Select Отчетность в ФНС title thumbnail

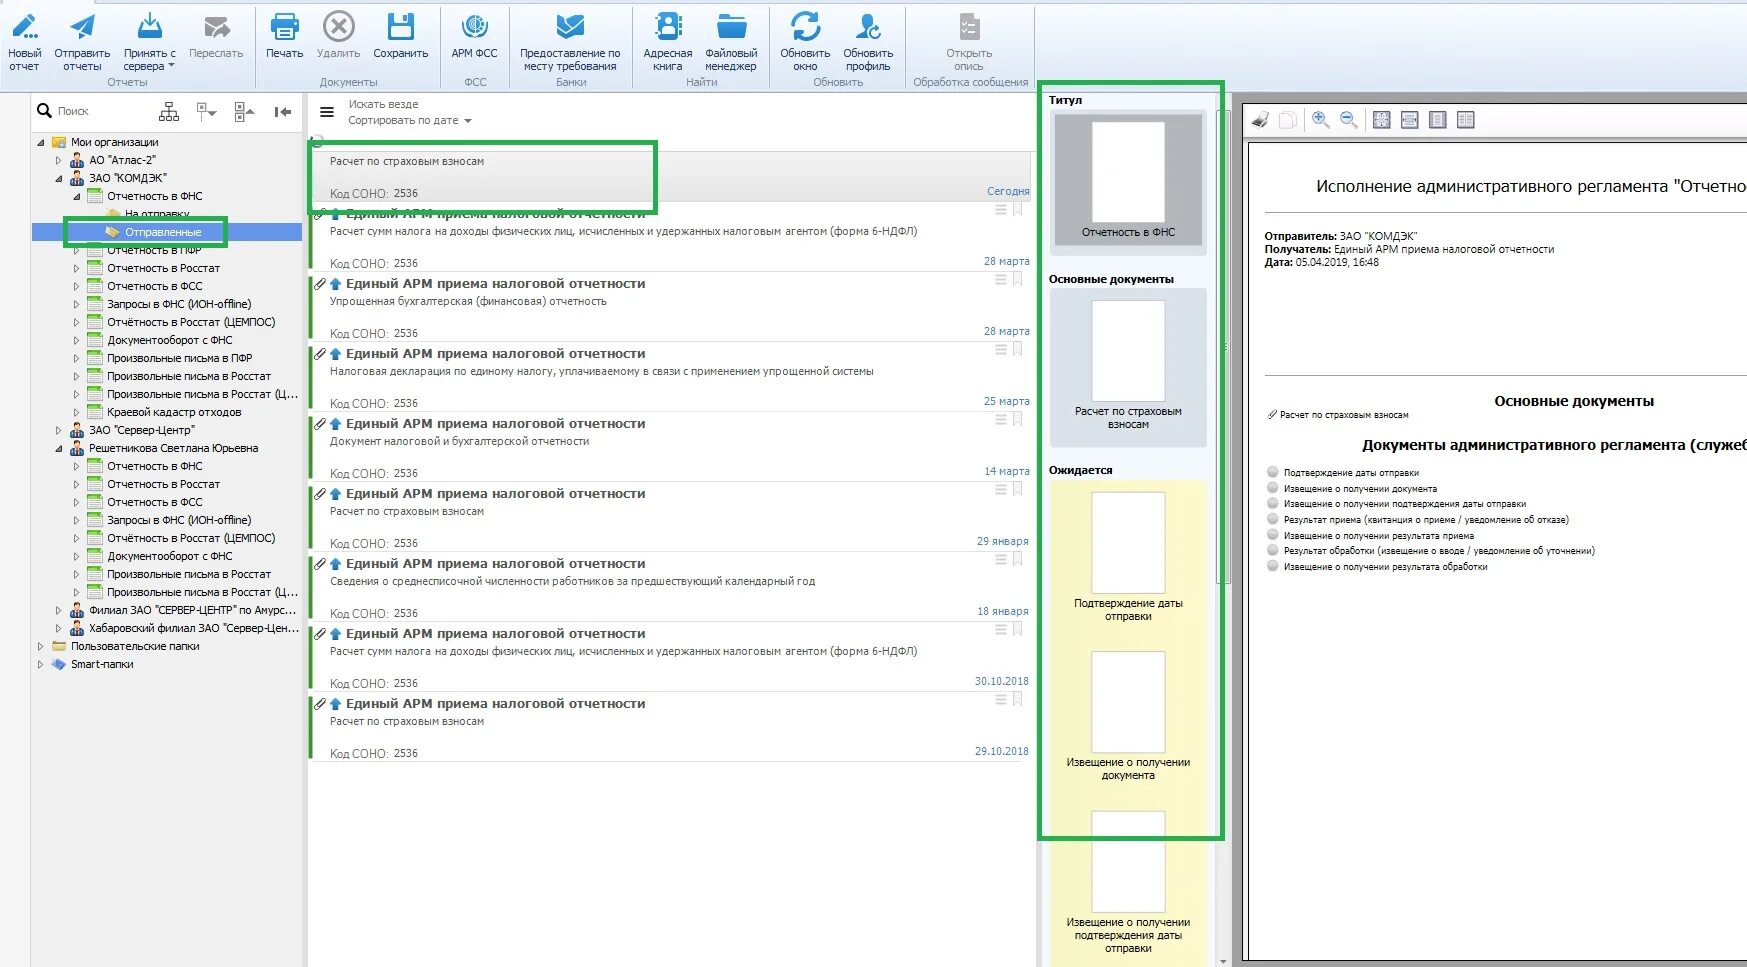point(1128,180)
